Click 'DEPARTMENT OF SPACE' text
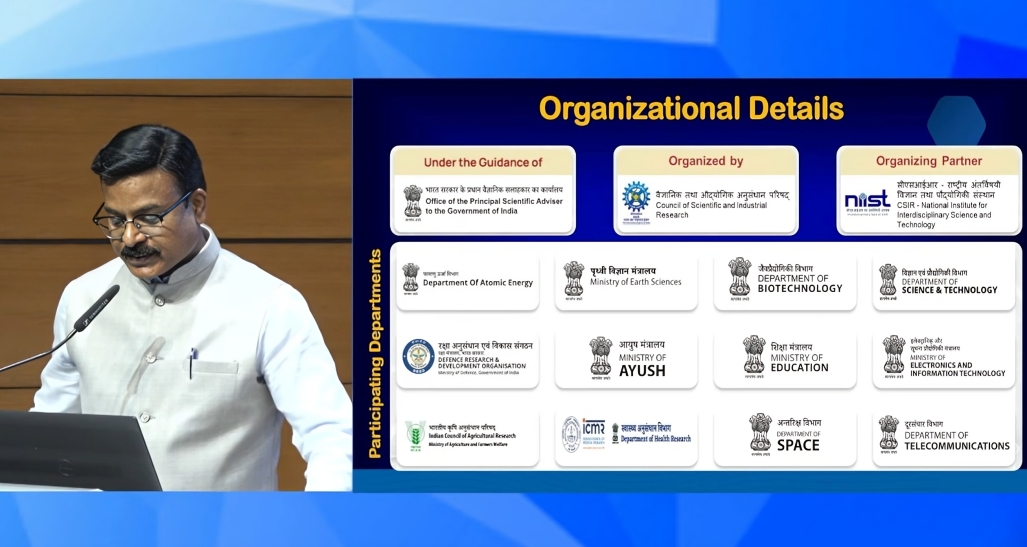The height and width of the screenshot is (547, 1027). point(798,442)
